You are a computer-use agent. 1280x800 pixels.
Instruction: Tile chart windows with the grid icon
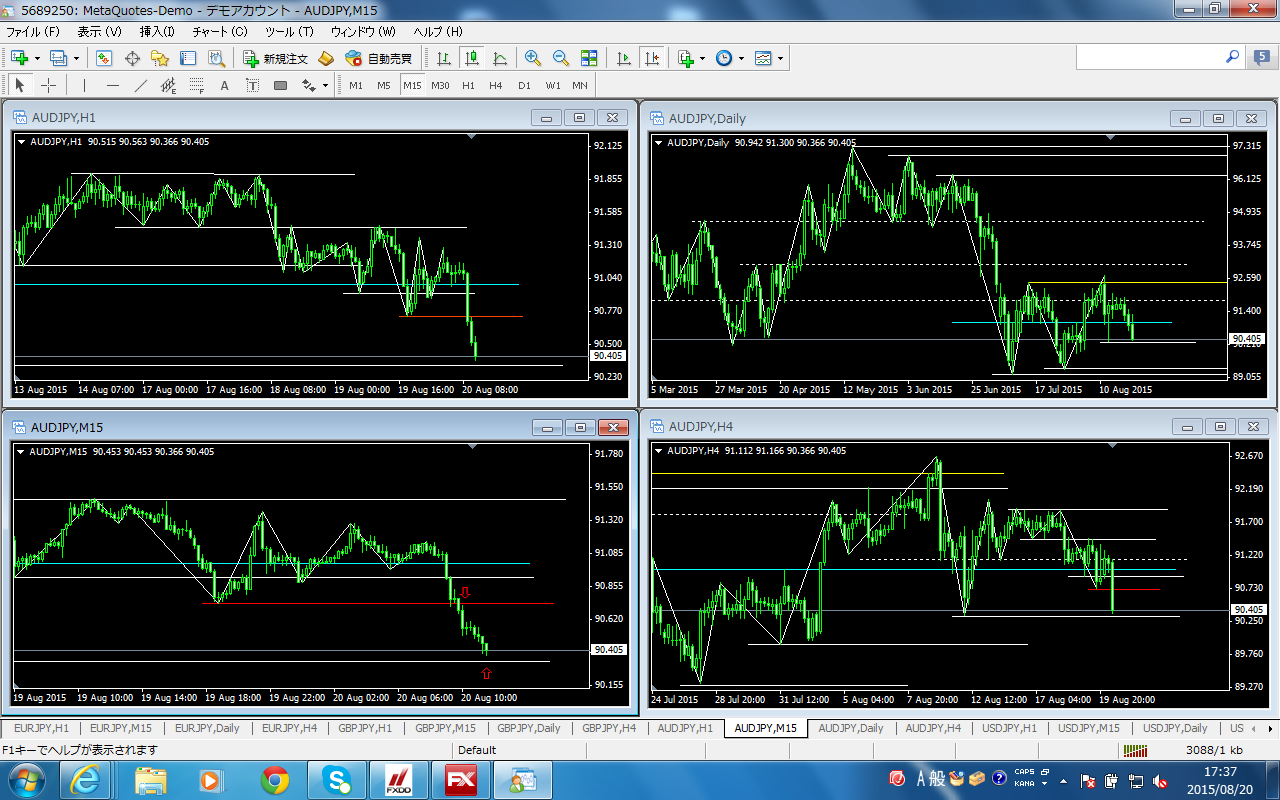tap(589, 58)
